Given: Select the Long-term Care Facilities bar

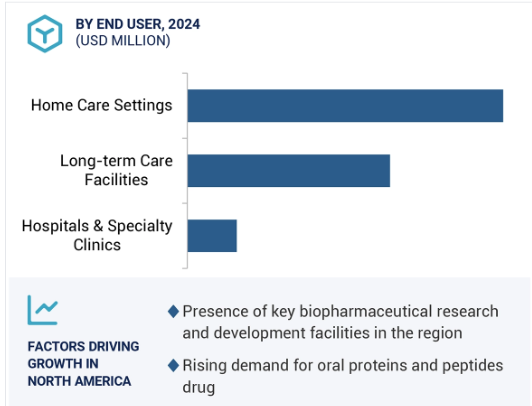Looking at the screenshot, I should (x=289, y=171).
